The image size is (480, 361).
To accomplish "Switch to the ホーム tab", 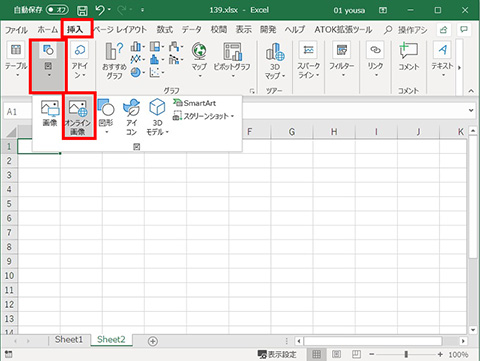I will pyautogui.click(x=47, y=30).
